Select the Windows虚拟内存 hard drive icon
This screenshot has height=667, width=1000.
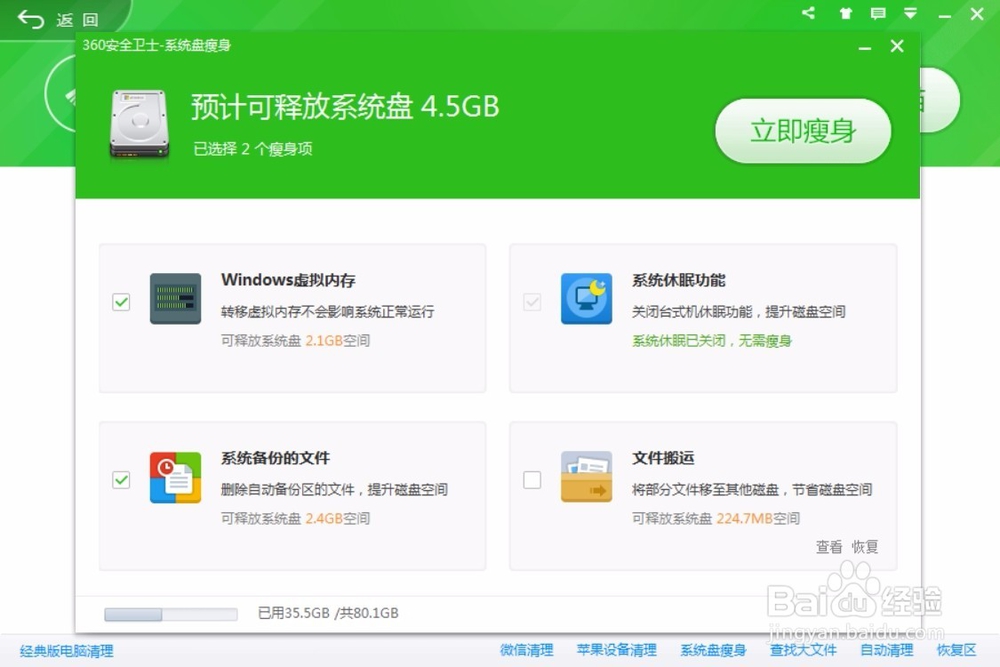(x=174, y=299)
